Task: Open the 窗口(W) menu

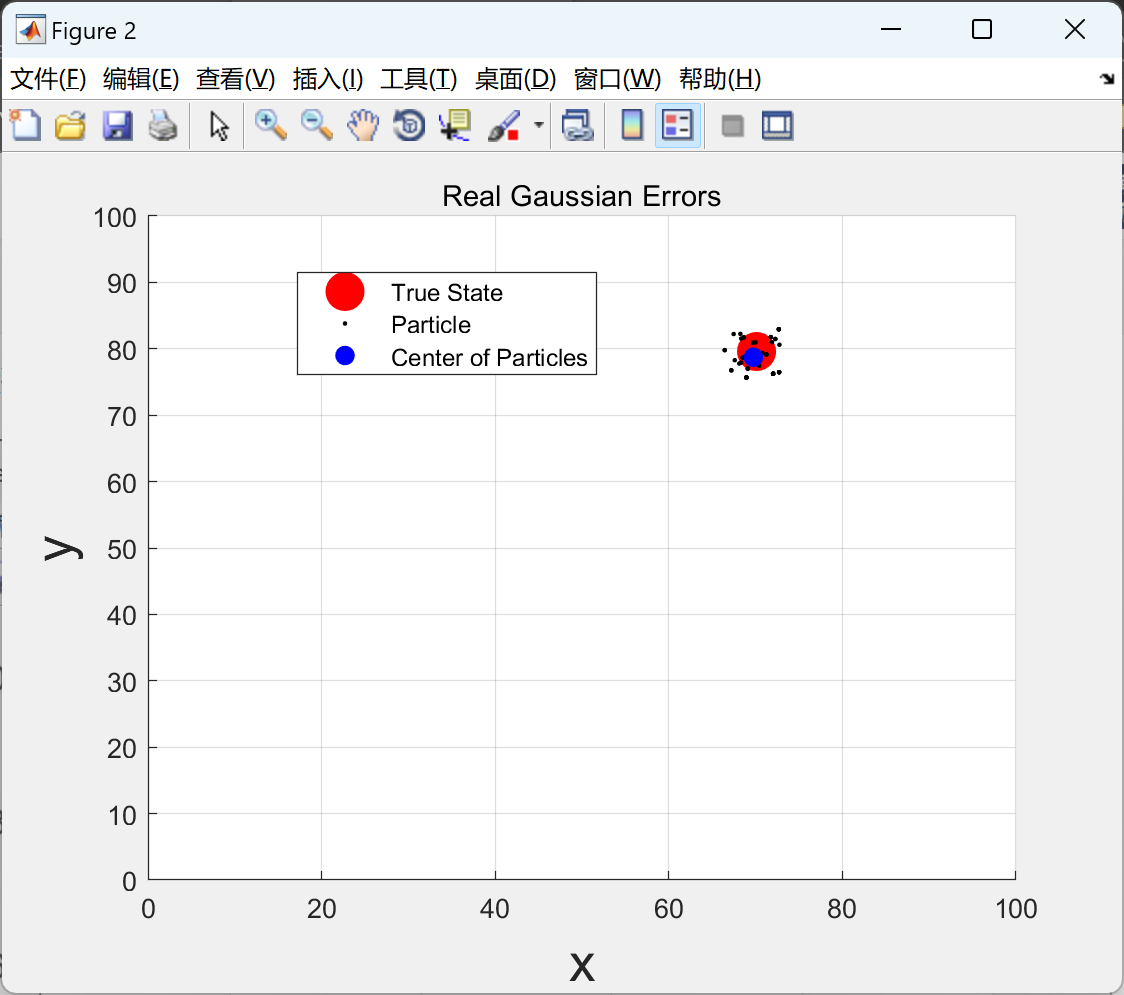Action: 617,79
